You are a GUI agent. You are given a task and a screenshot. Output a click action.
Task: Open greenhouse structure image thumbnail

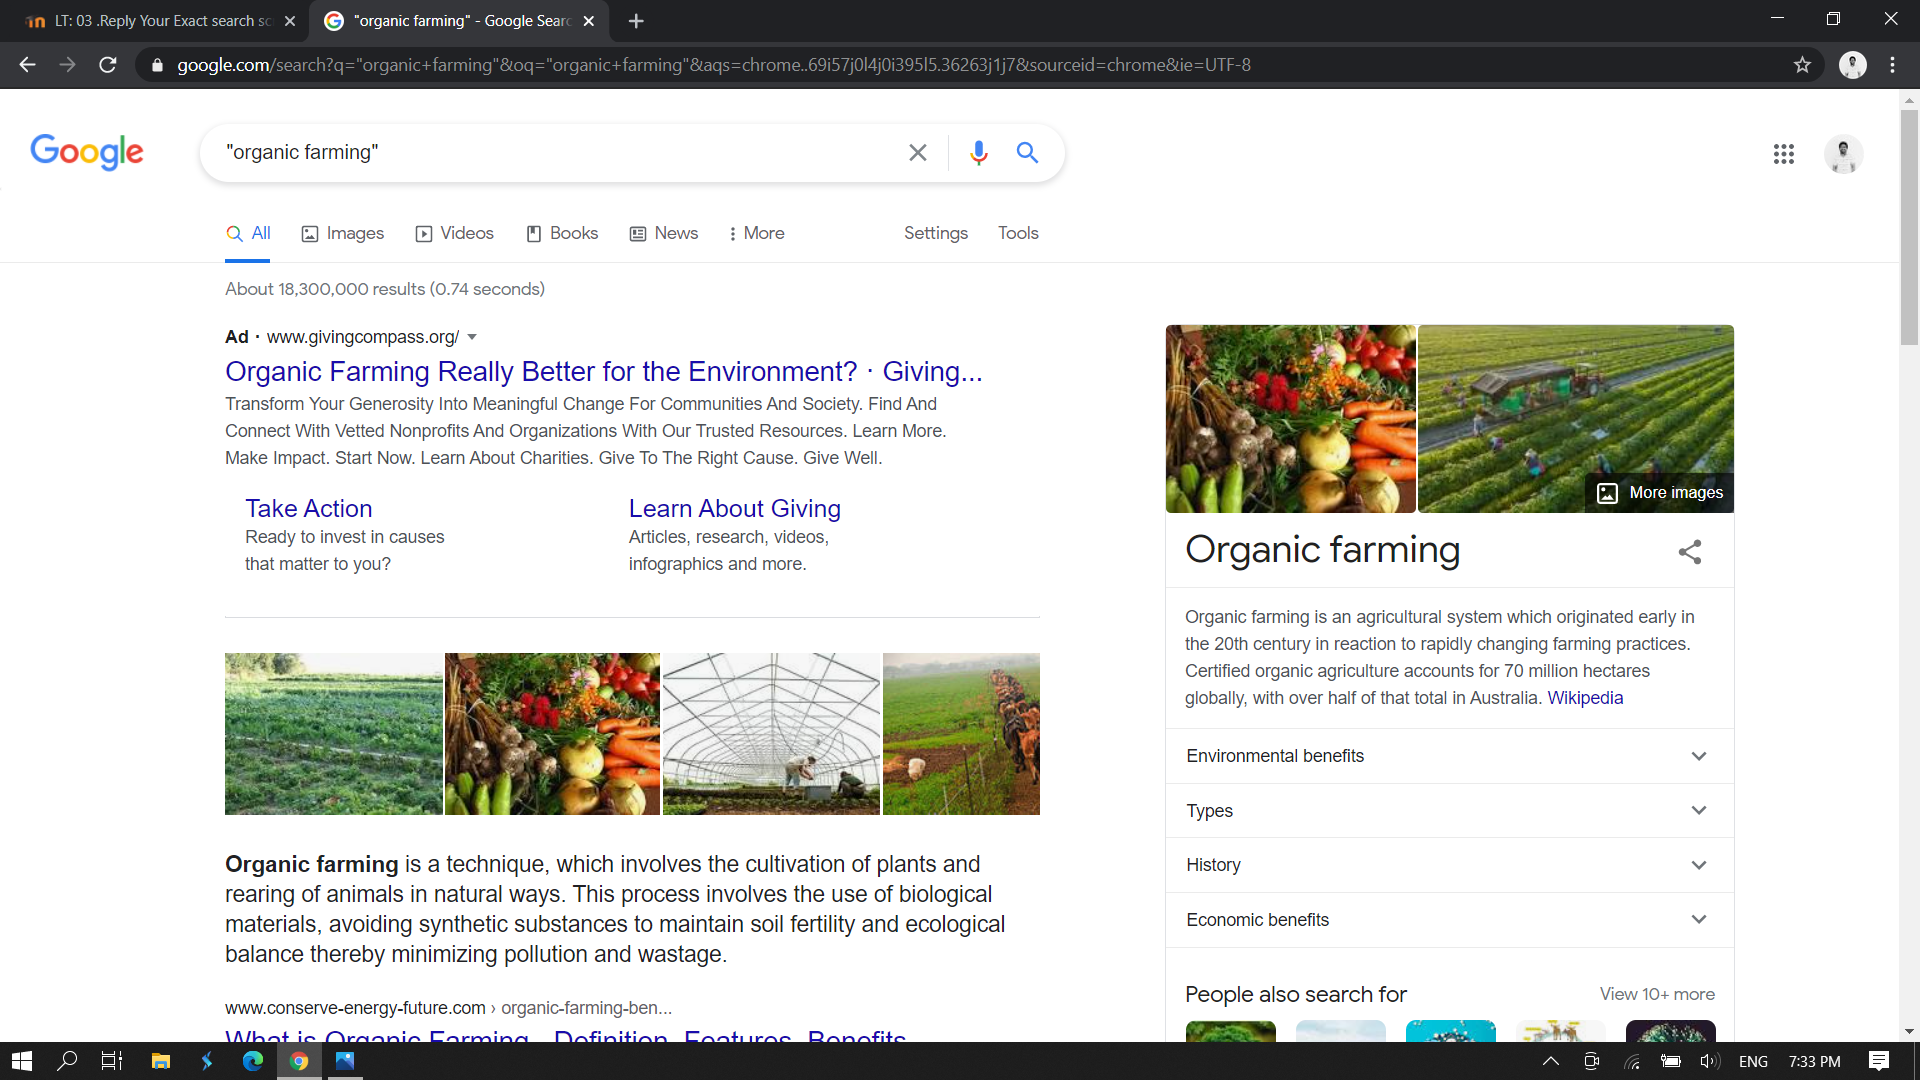pos(771,734)
